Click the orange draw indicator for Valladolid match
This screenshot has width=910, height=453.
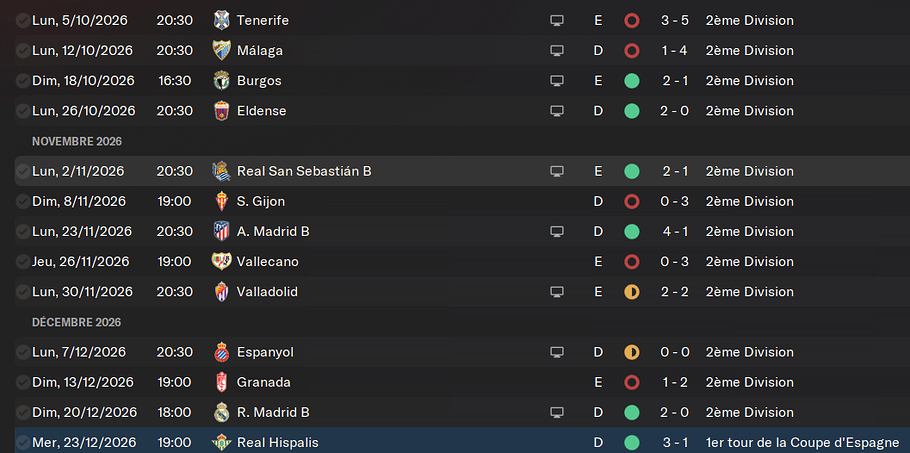point(631,292)
